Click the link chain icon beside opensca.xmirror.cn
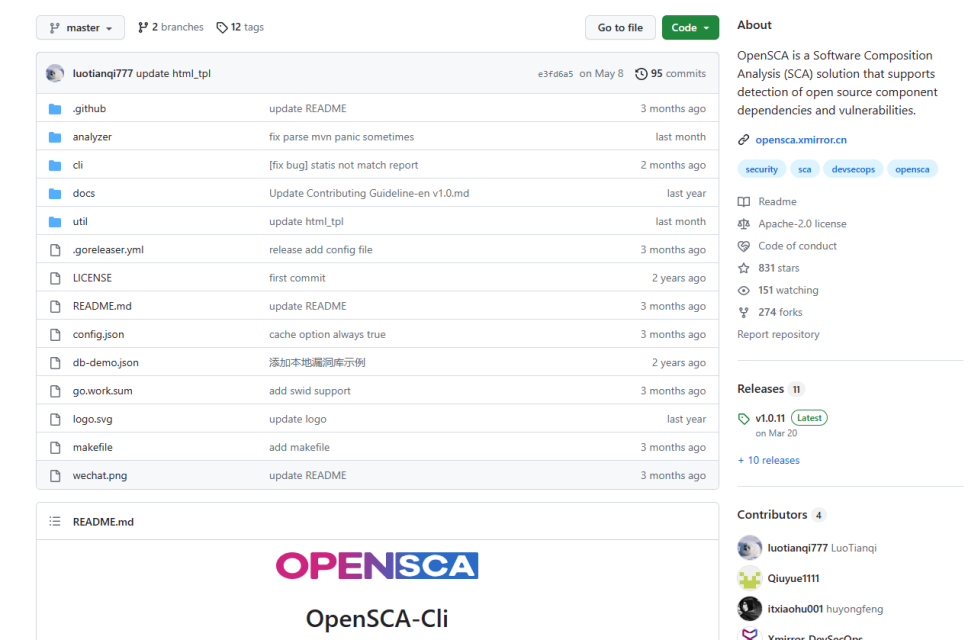 (743, 140)
